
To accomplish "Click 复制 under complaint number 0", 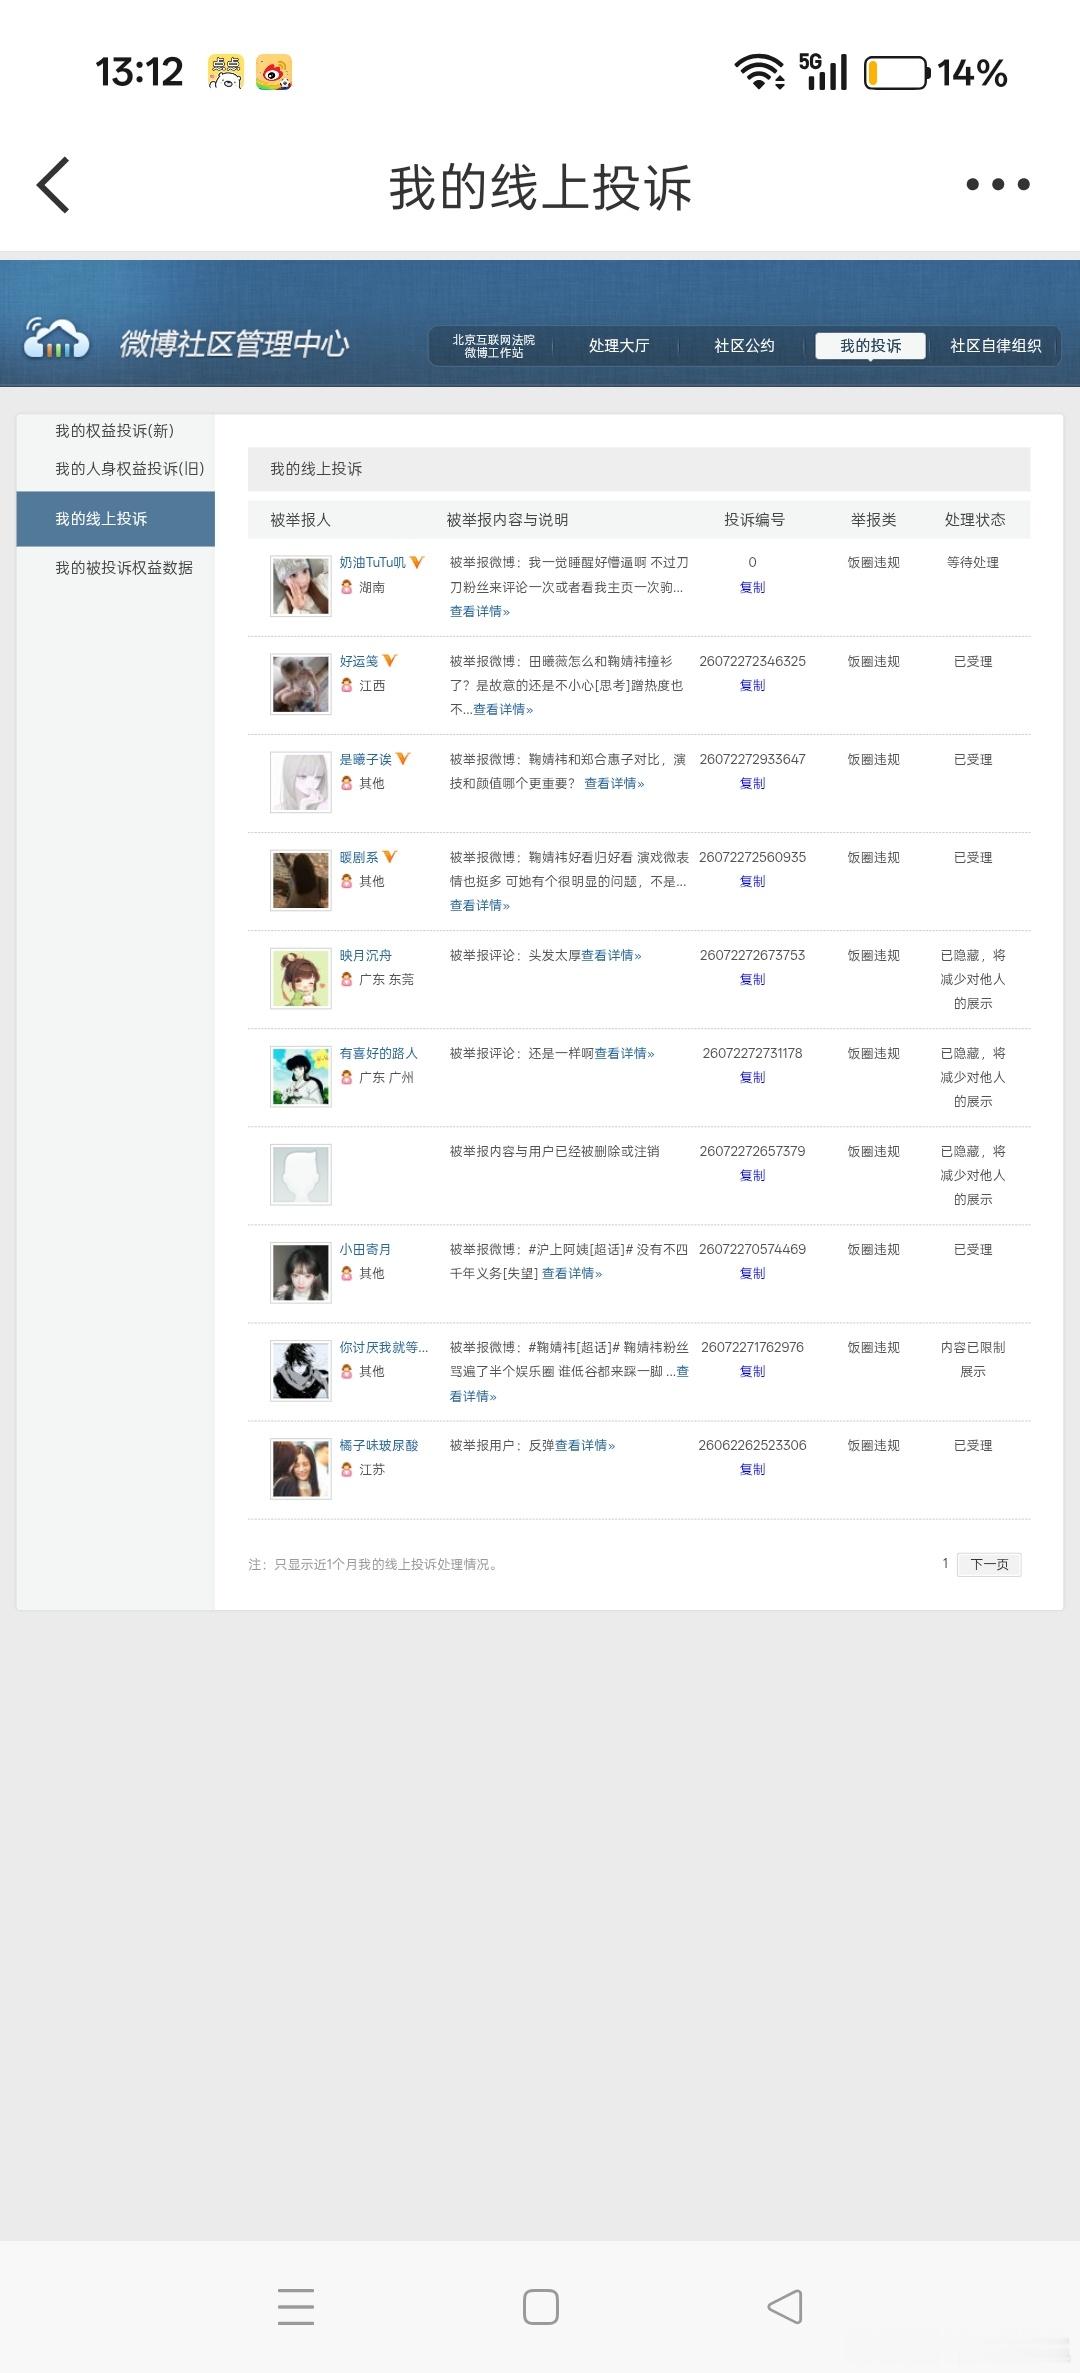I will pyautogui.click(x=752, y=587).
